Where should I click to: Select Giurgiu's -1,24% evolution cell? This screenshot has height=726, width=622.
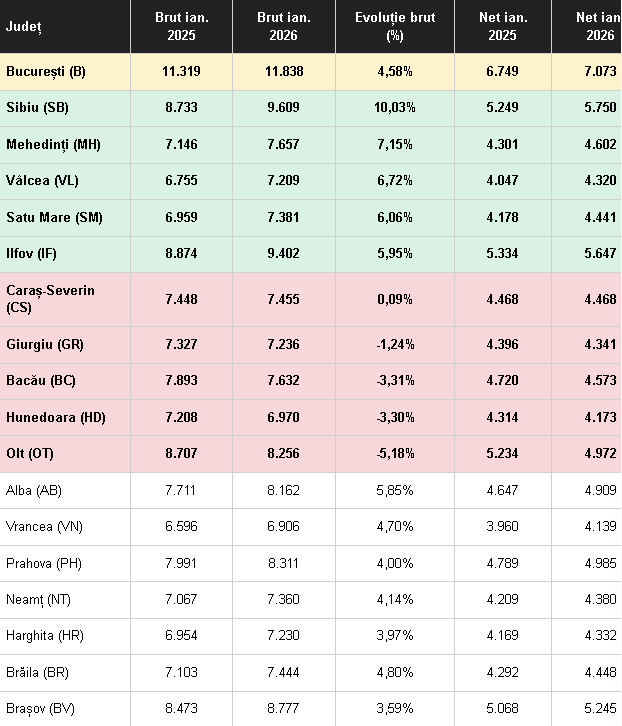(x=394, y=345)
